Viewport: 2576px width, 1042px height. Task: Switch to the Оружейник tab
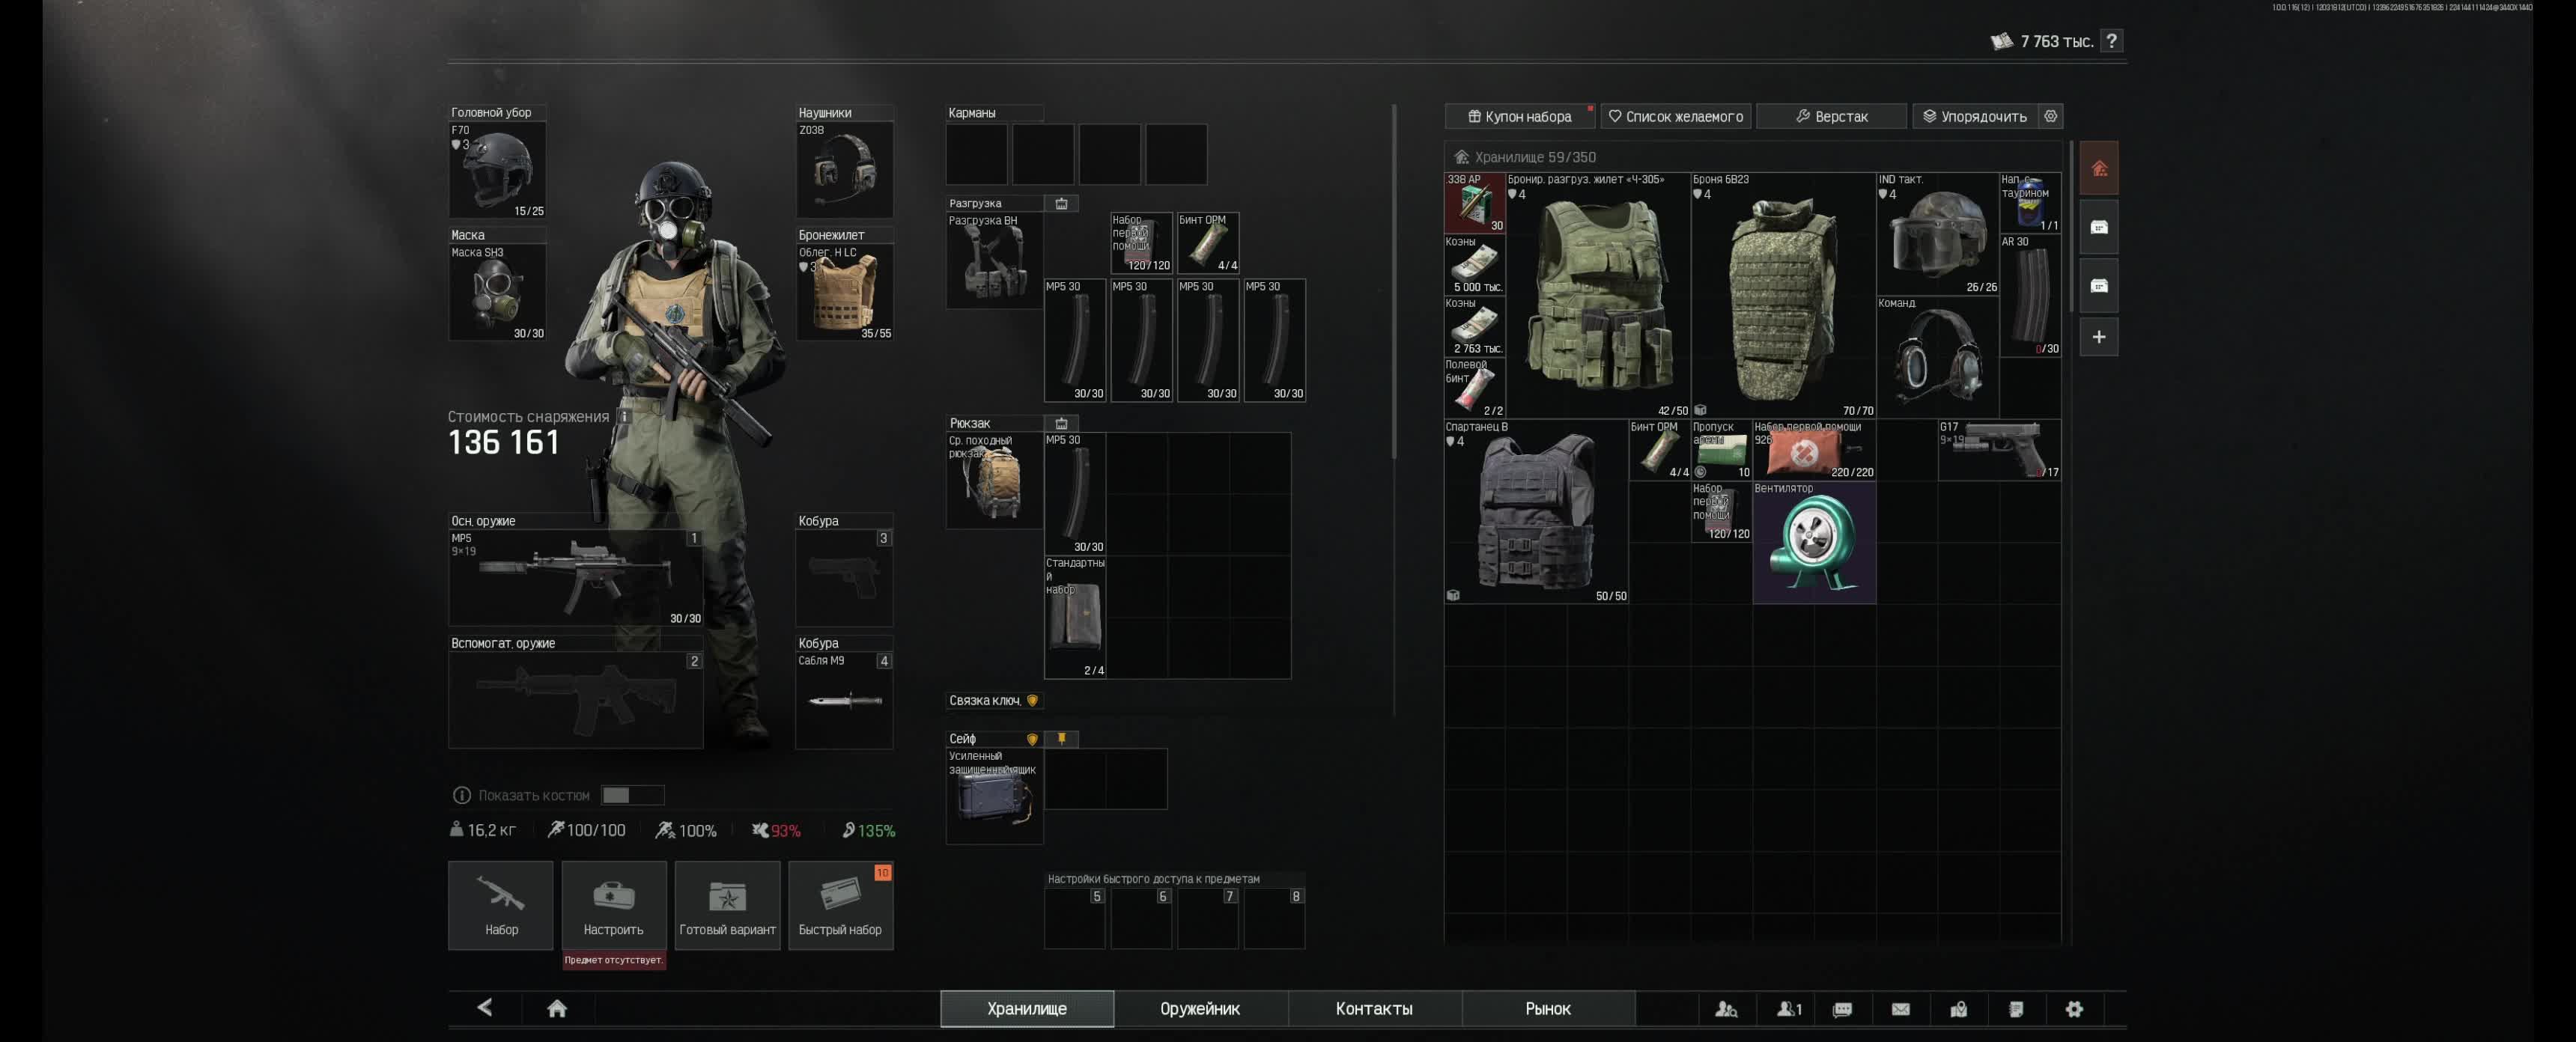(1199, 1008)
